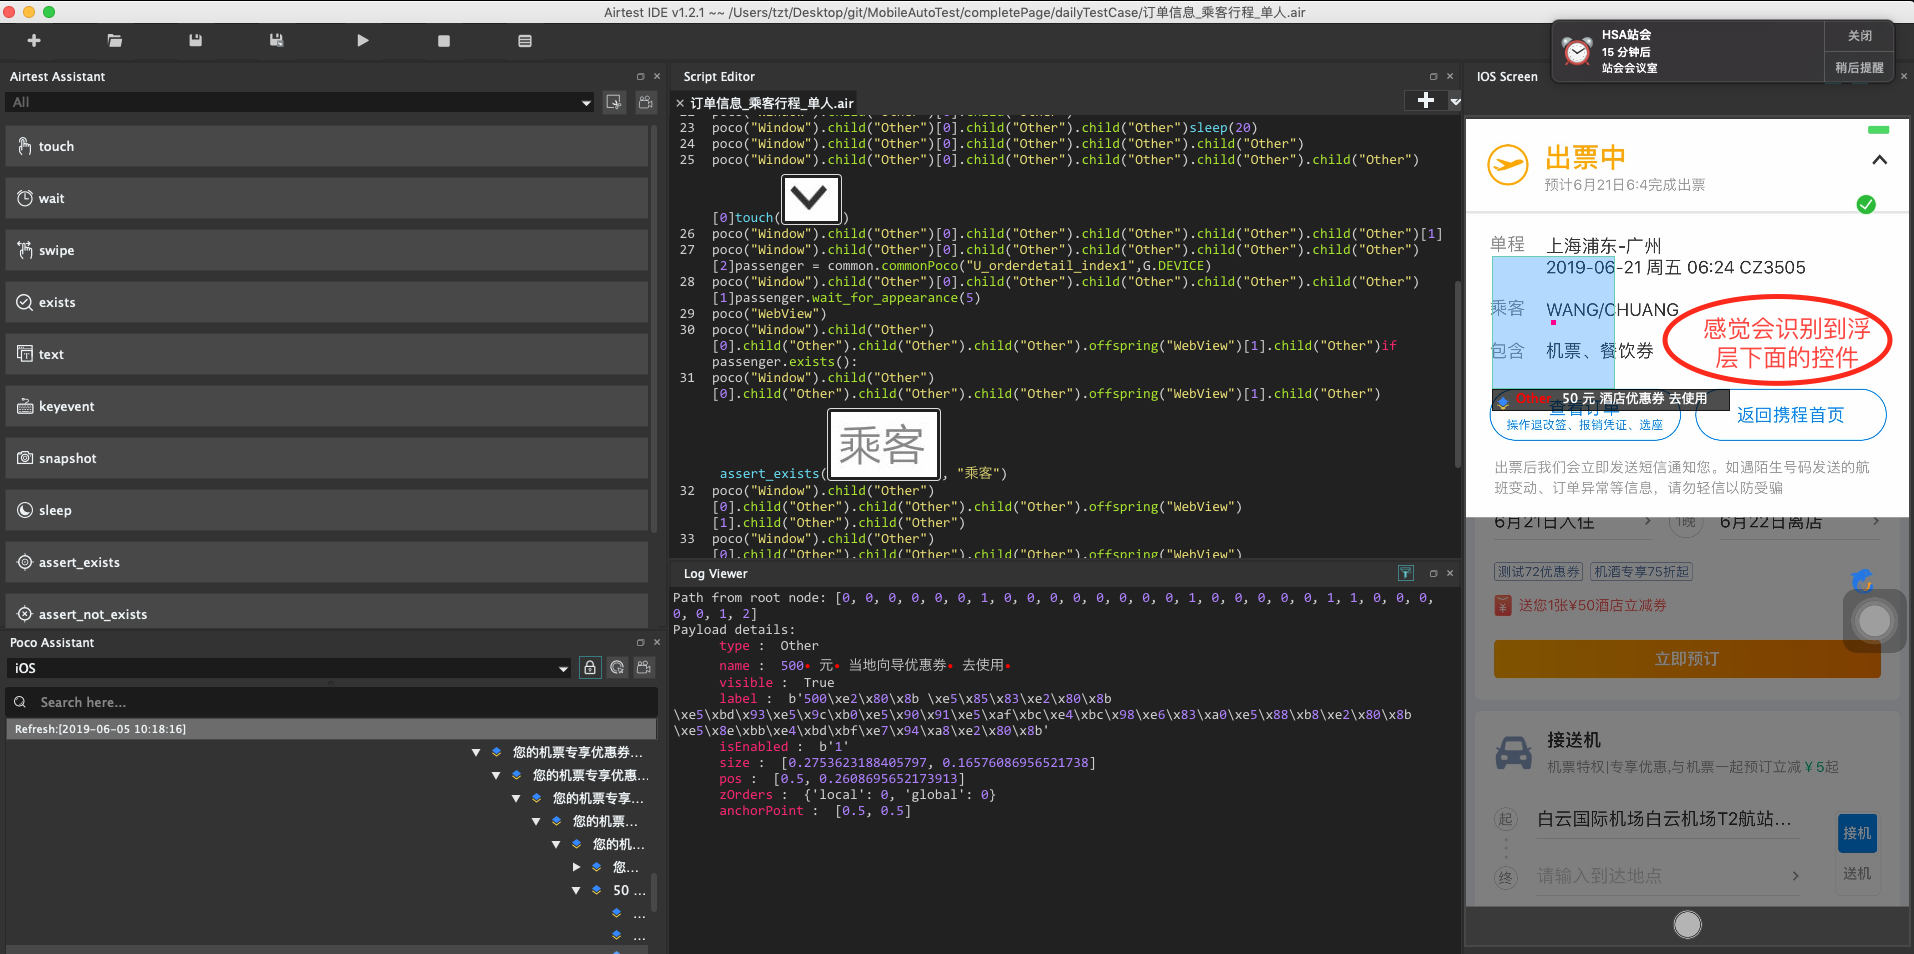Collapse the 50 … tree node
The width and height of the screenshot is (1914, 954).
[x=576, y=890]
